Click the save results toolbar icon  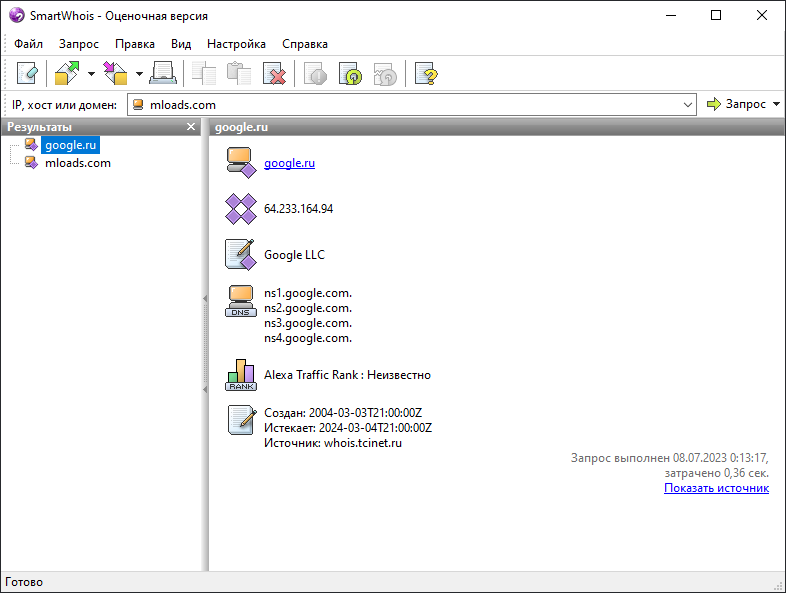115,74
